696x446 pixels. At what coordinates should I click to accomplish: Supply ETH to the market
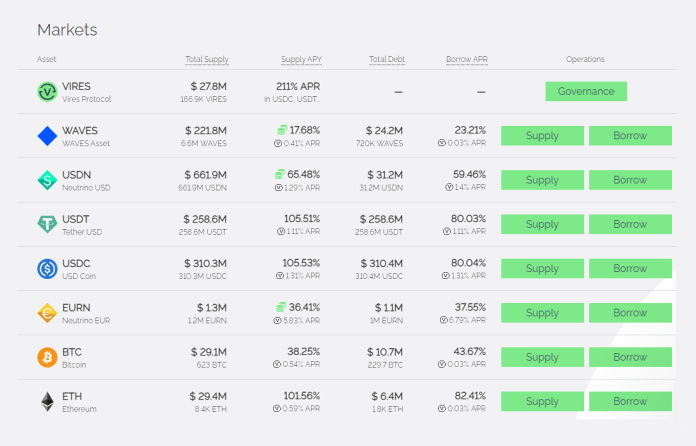click(542, 401)
